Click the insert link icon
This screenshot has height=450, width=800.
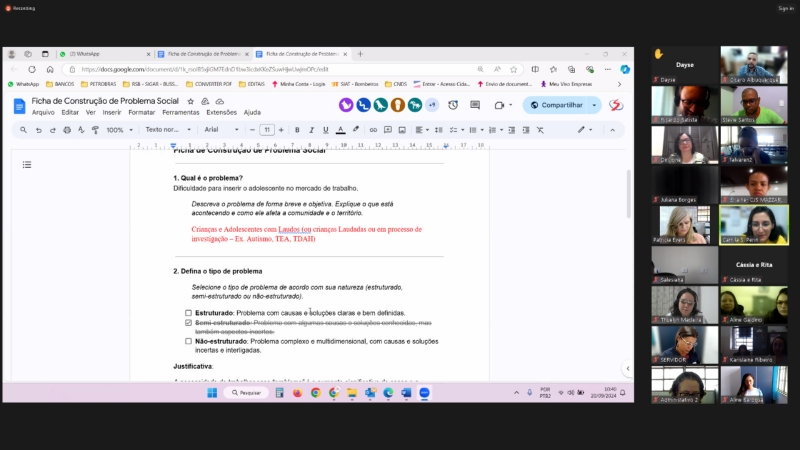[374, 130]
